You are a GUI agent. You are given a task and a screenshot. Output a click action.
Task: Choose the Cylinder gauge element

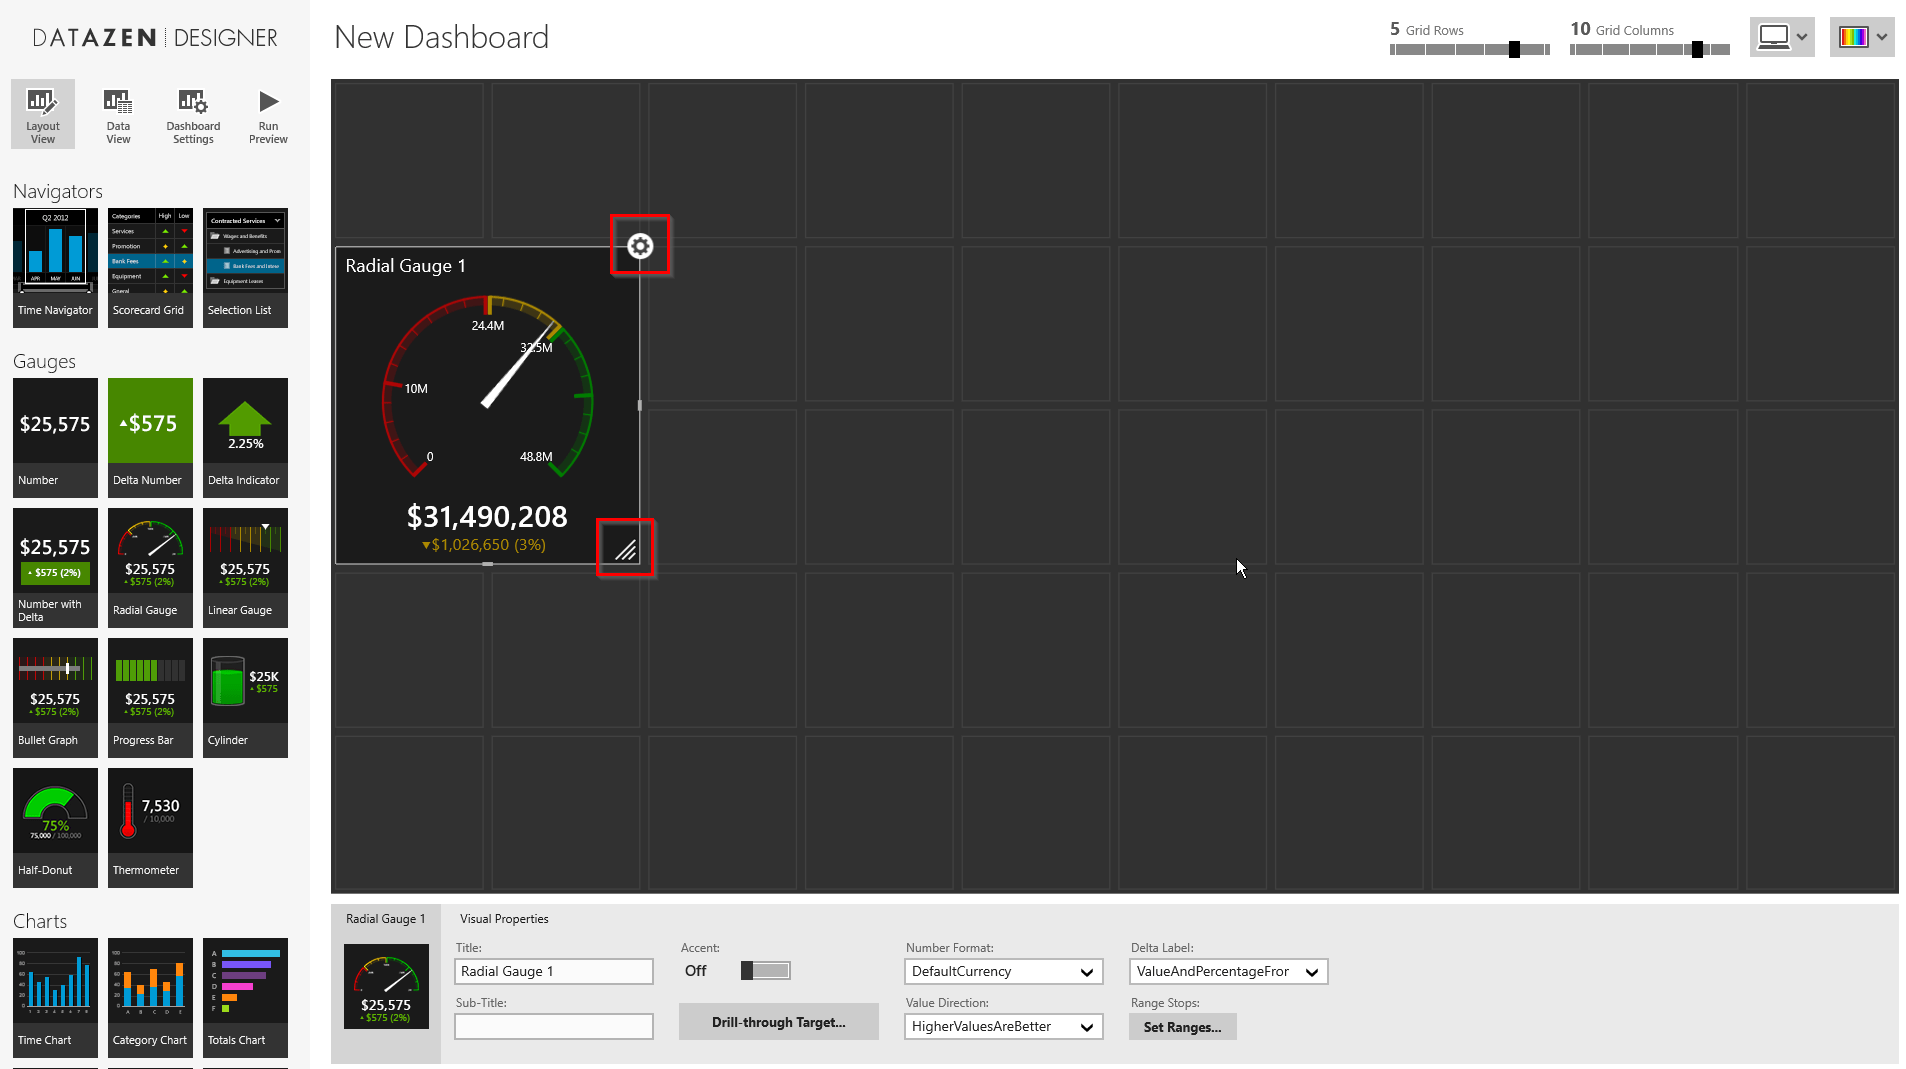pyautogui.click(x=245, y=697)
